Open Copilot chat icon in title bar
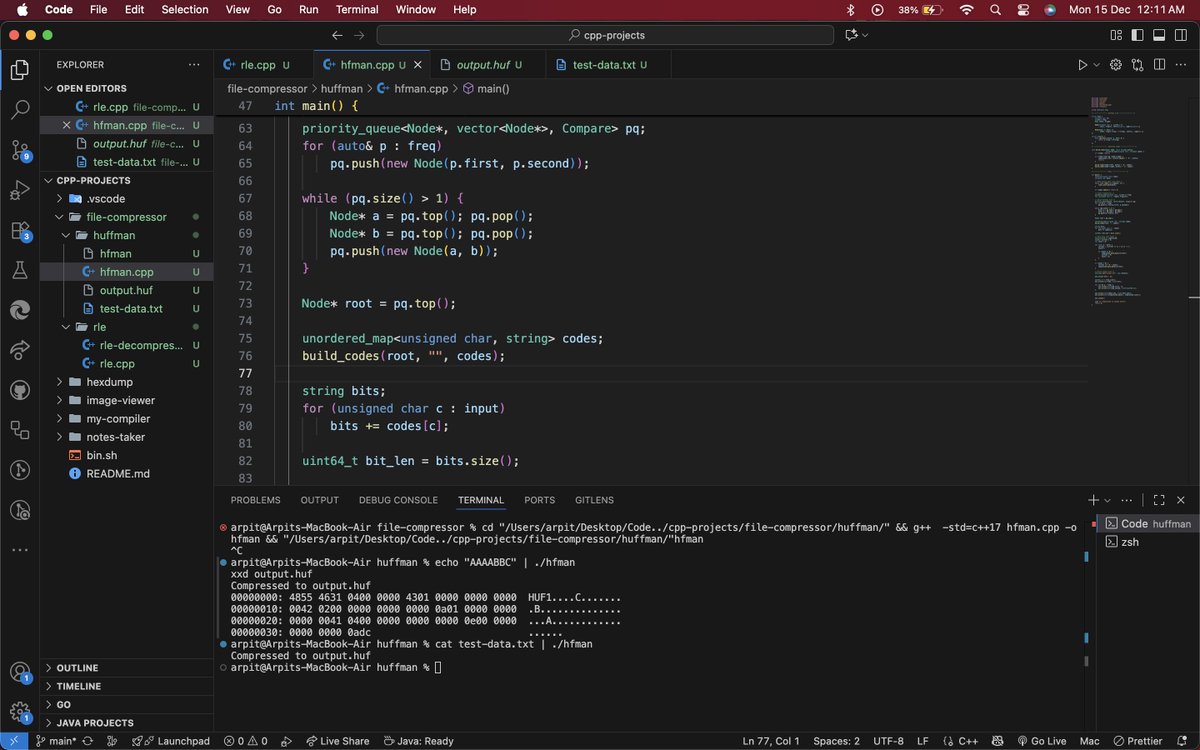 coord(851,35)
